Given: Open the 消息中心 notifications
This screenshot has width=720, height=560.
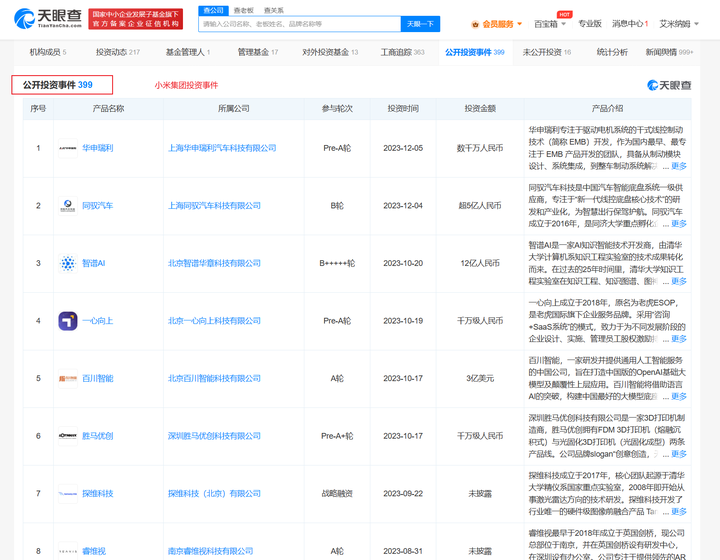Looking at the screenshot, I should (630, 24).
